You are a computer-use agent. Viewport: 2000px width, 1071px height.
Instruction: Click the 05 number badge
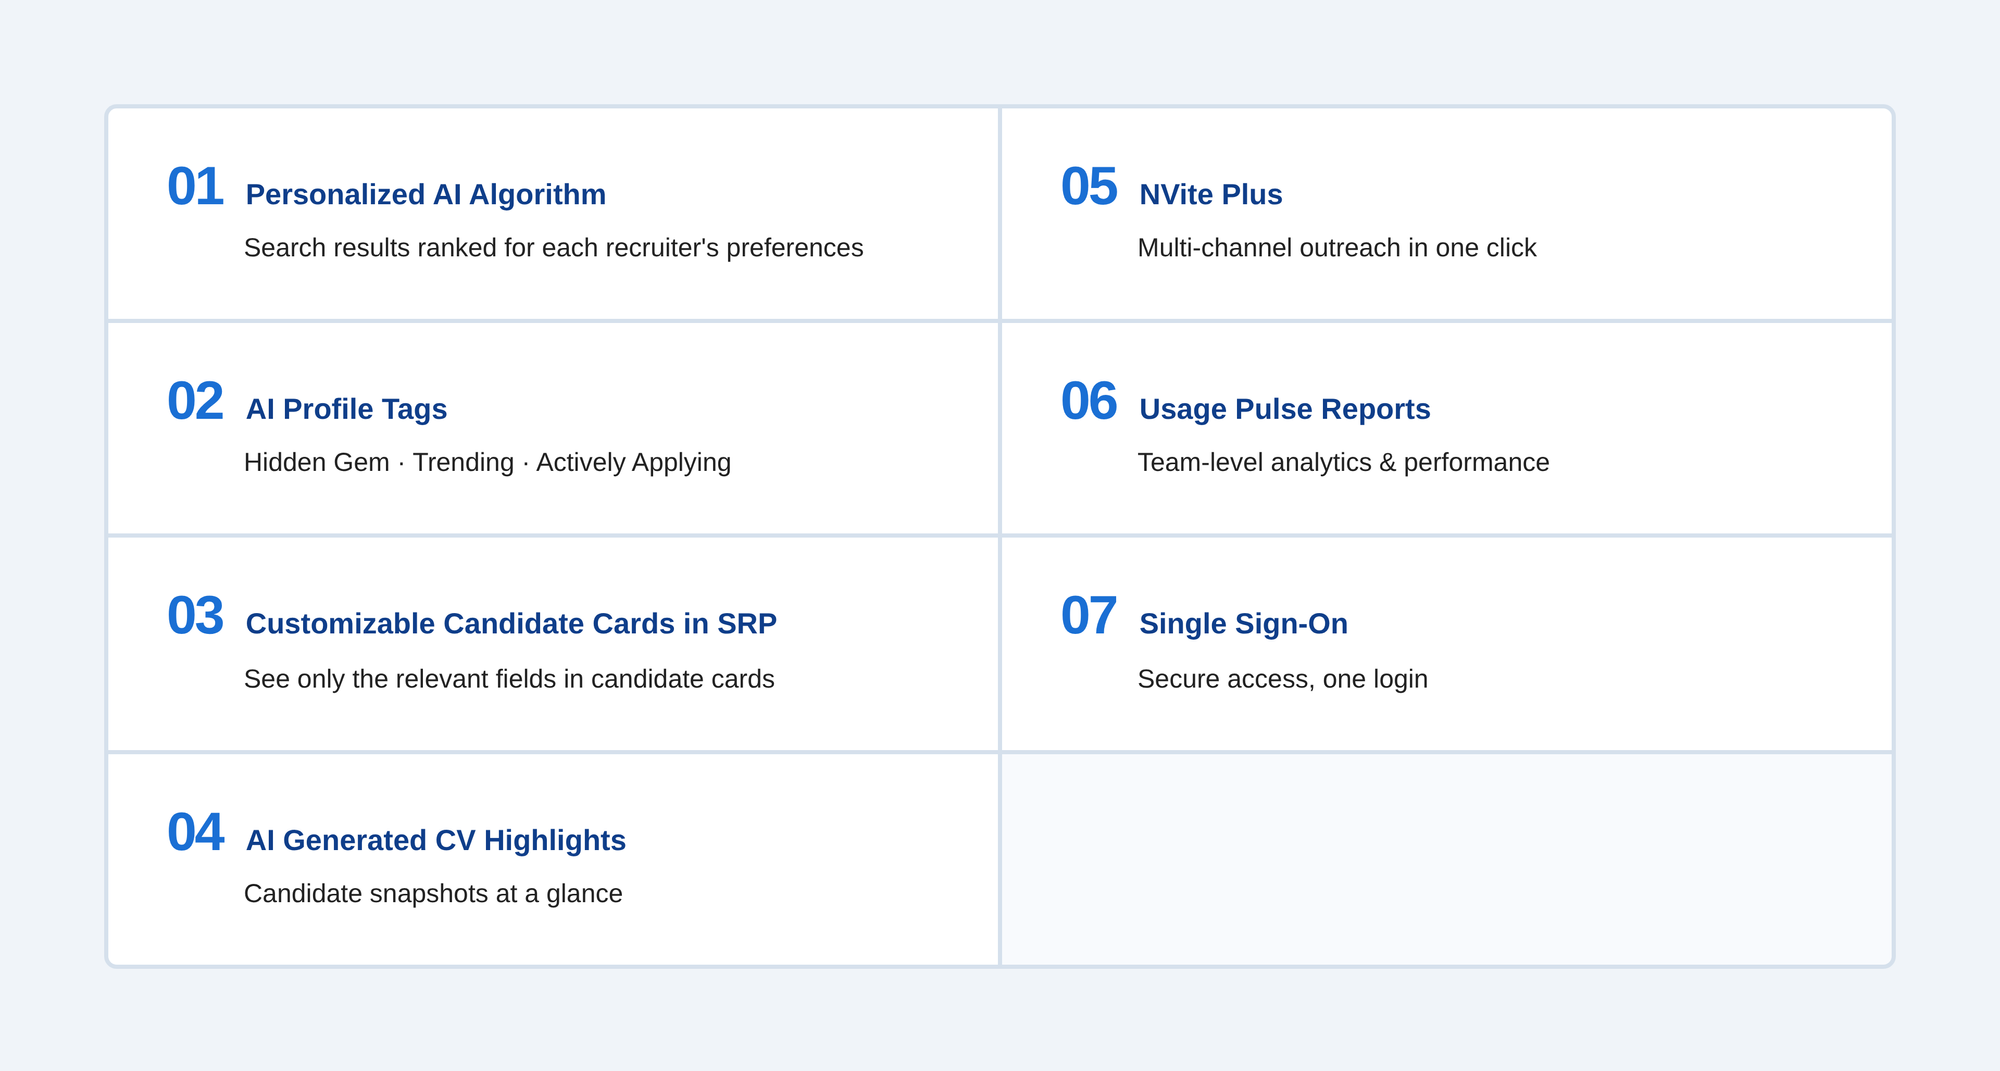pos(1089,187)
